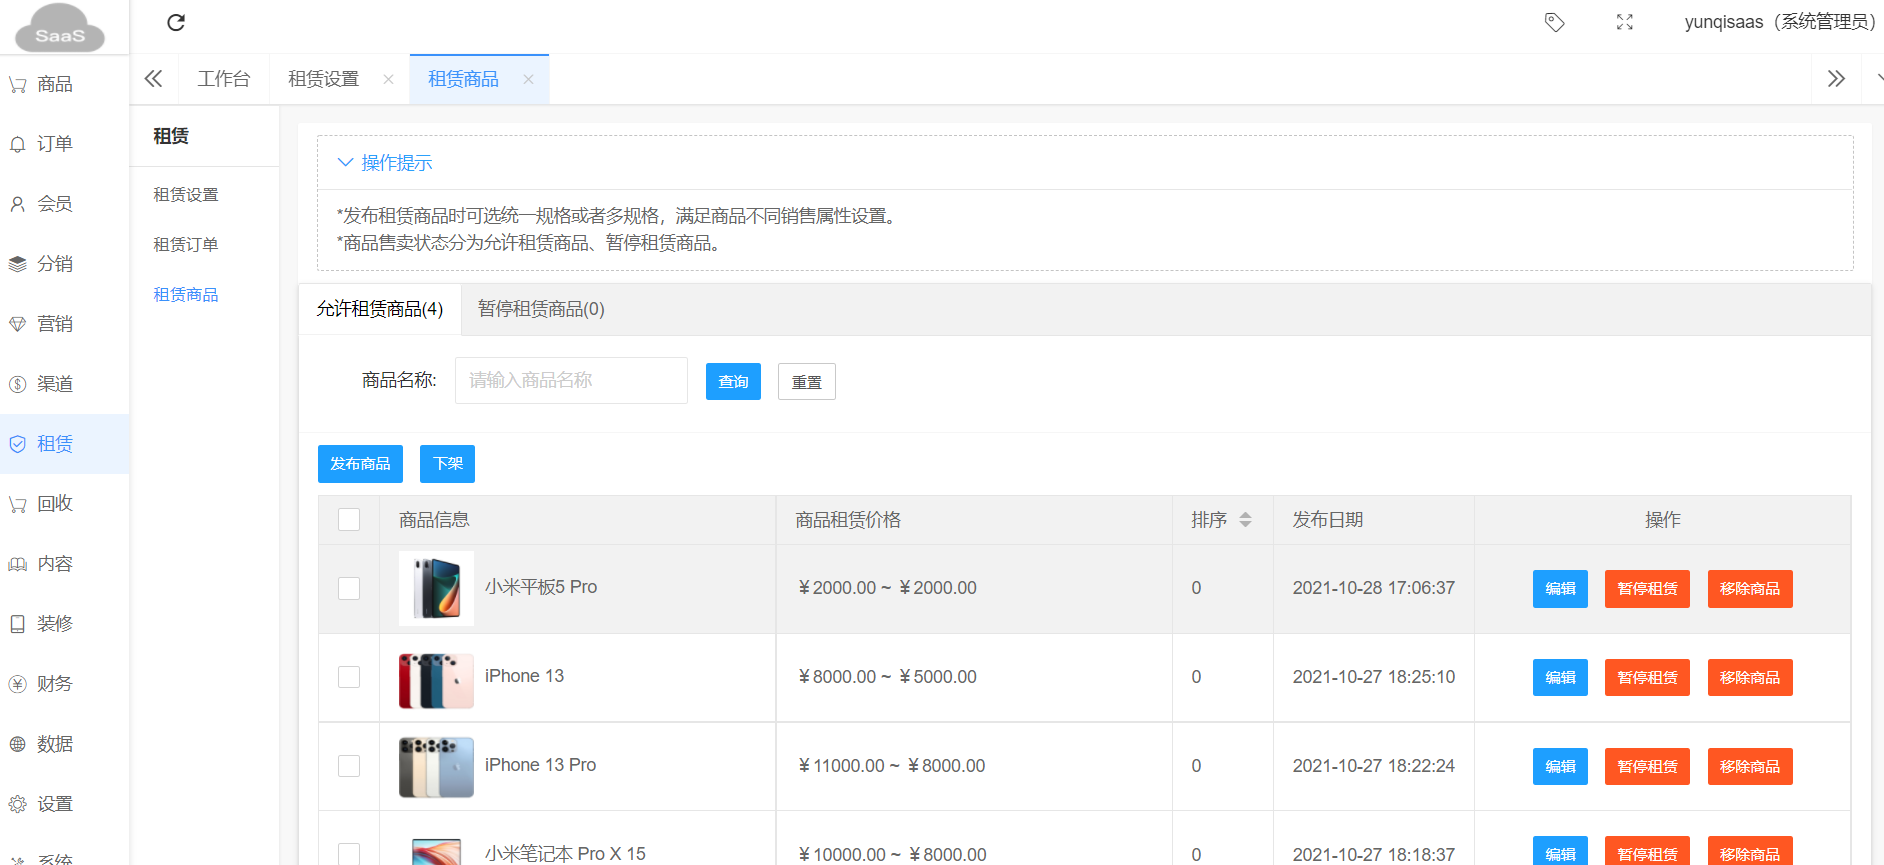Collapse tabs with double left arrow icon

(x=153, y=79)
